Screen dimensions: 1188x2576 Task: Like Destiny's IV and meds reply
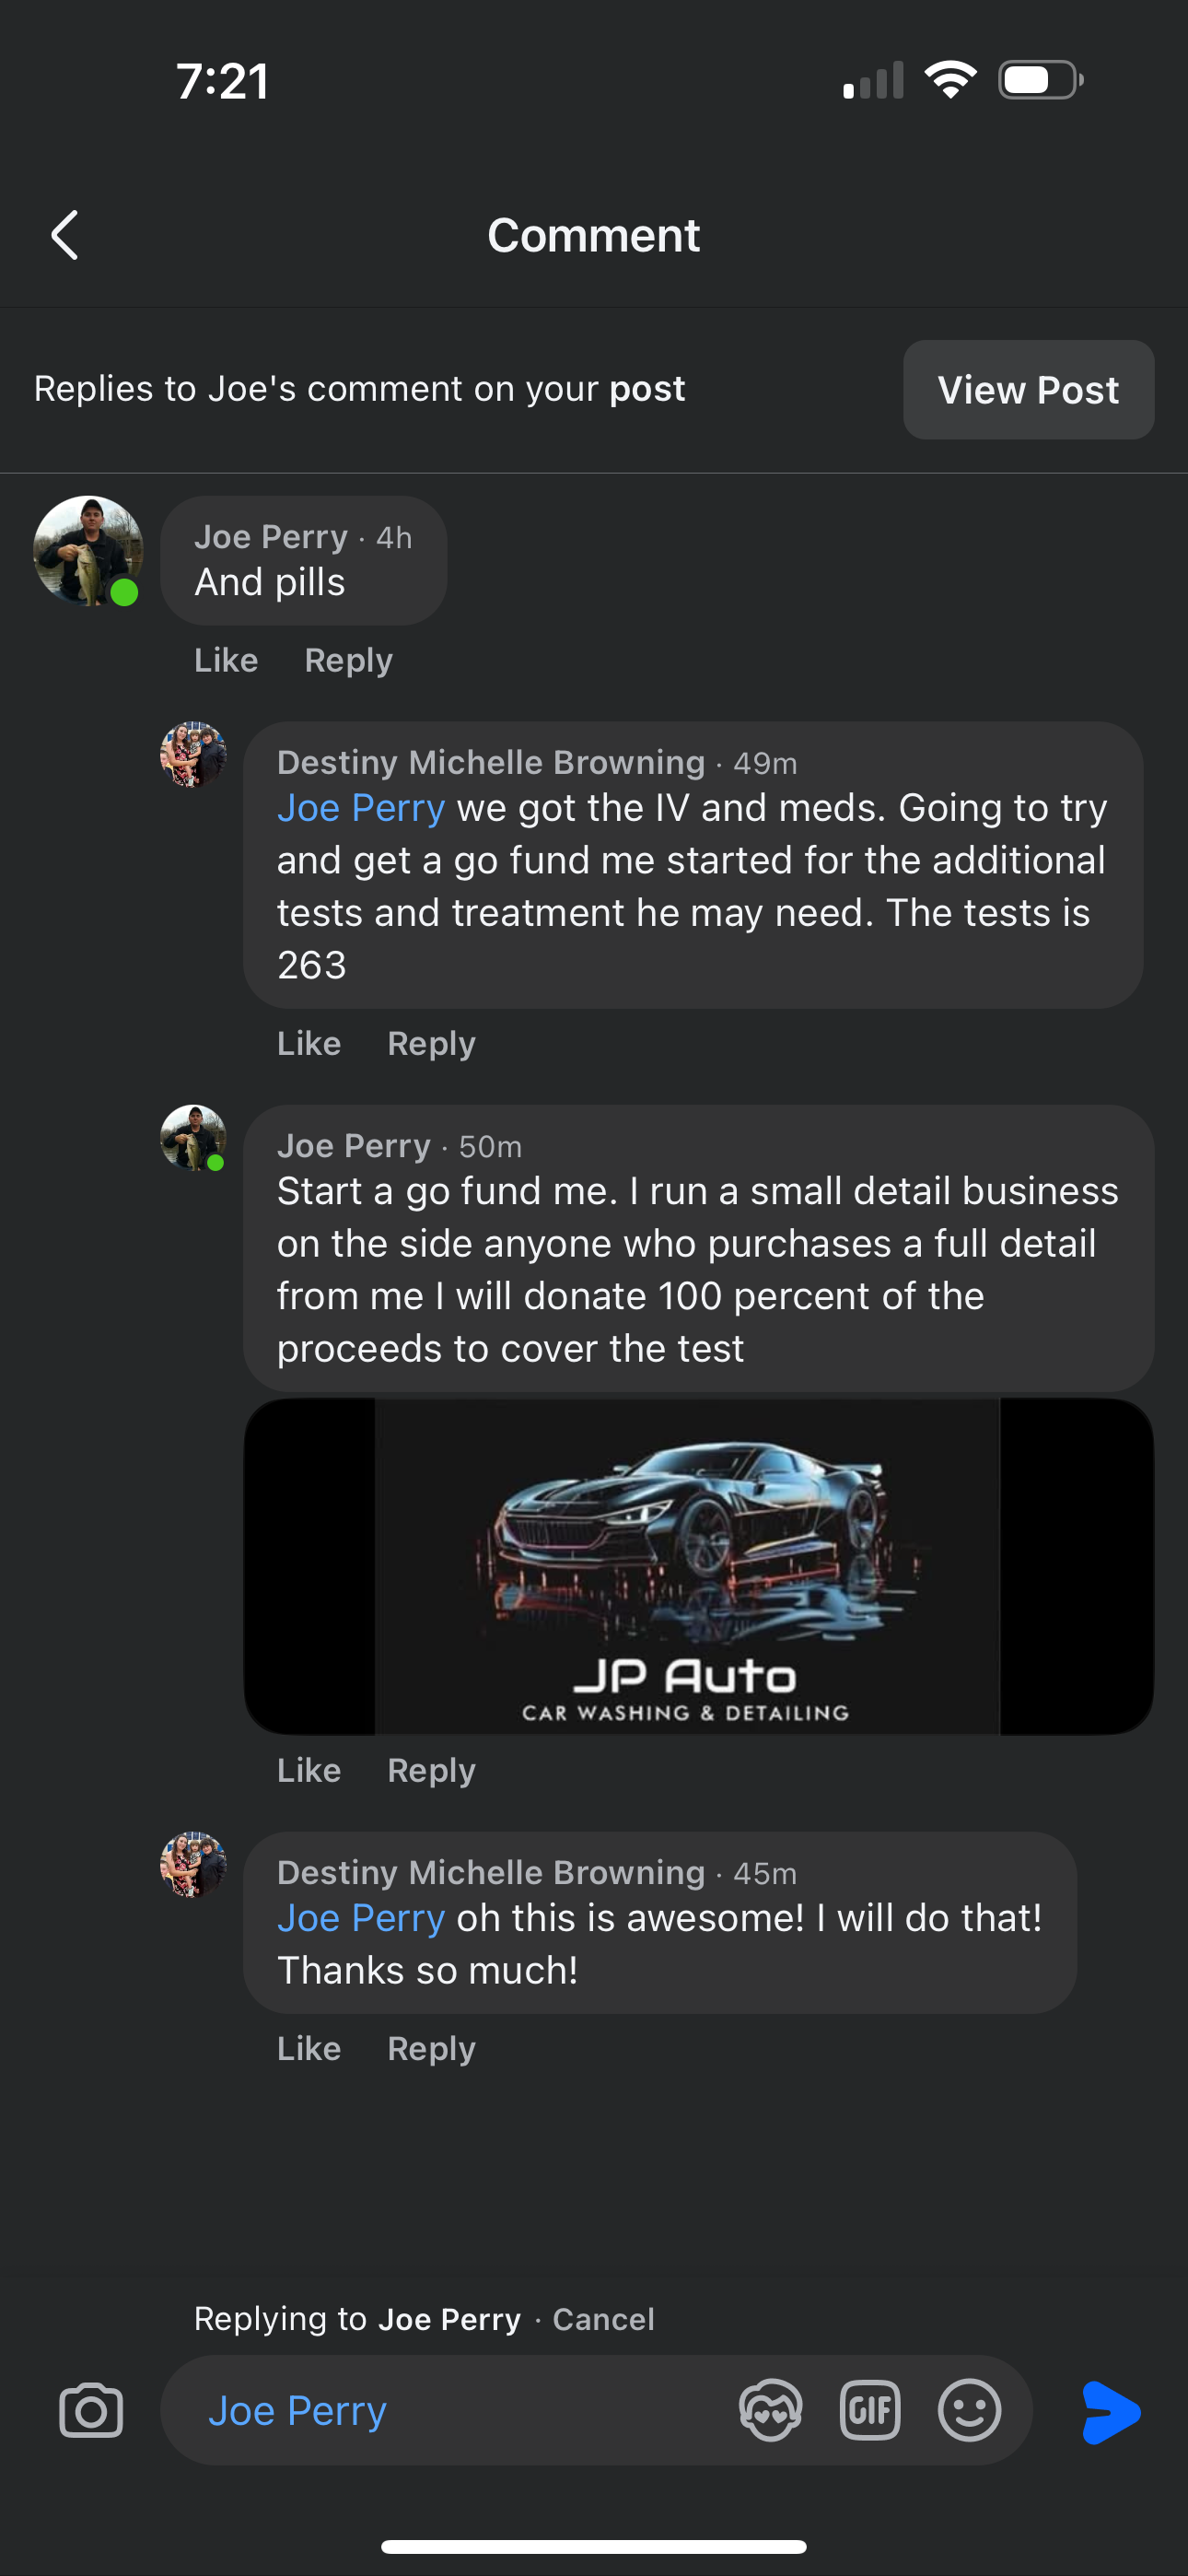(x=309, y=1043)
